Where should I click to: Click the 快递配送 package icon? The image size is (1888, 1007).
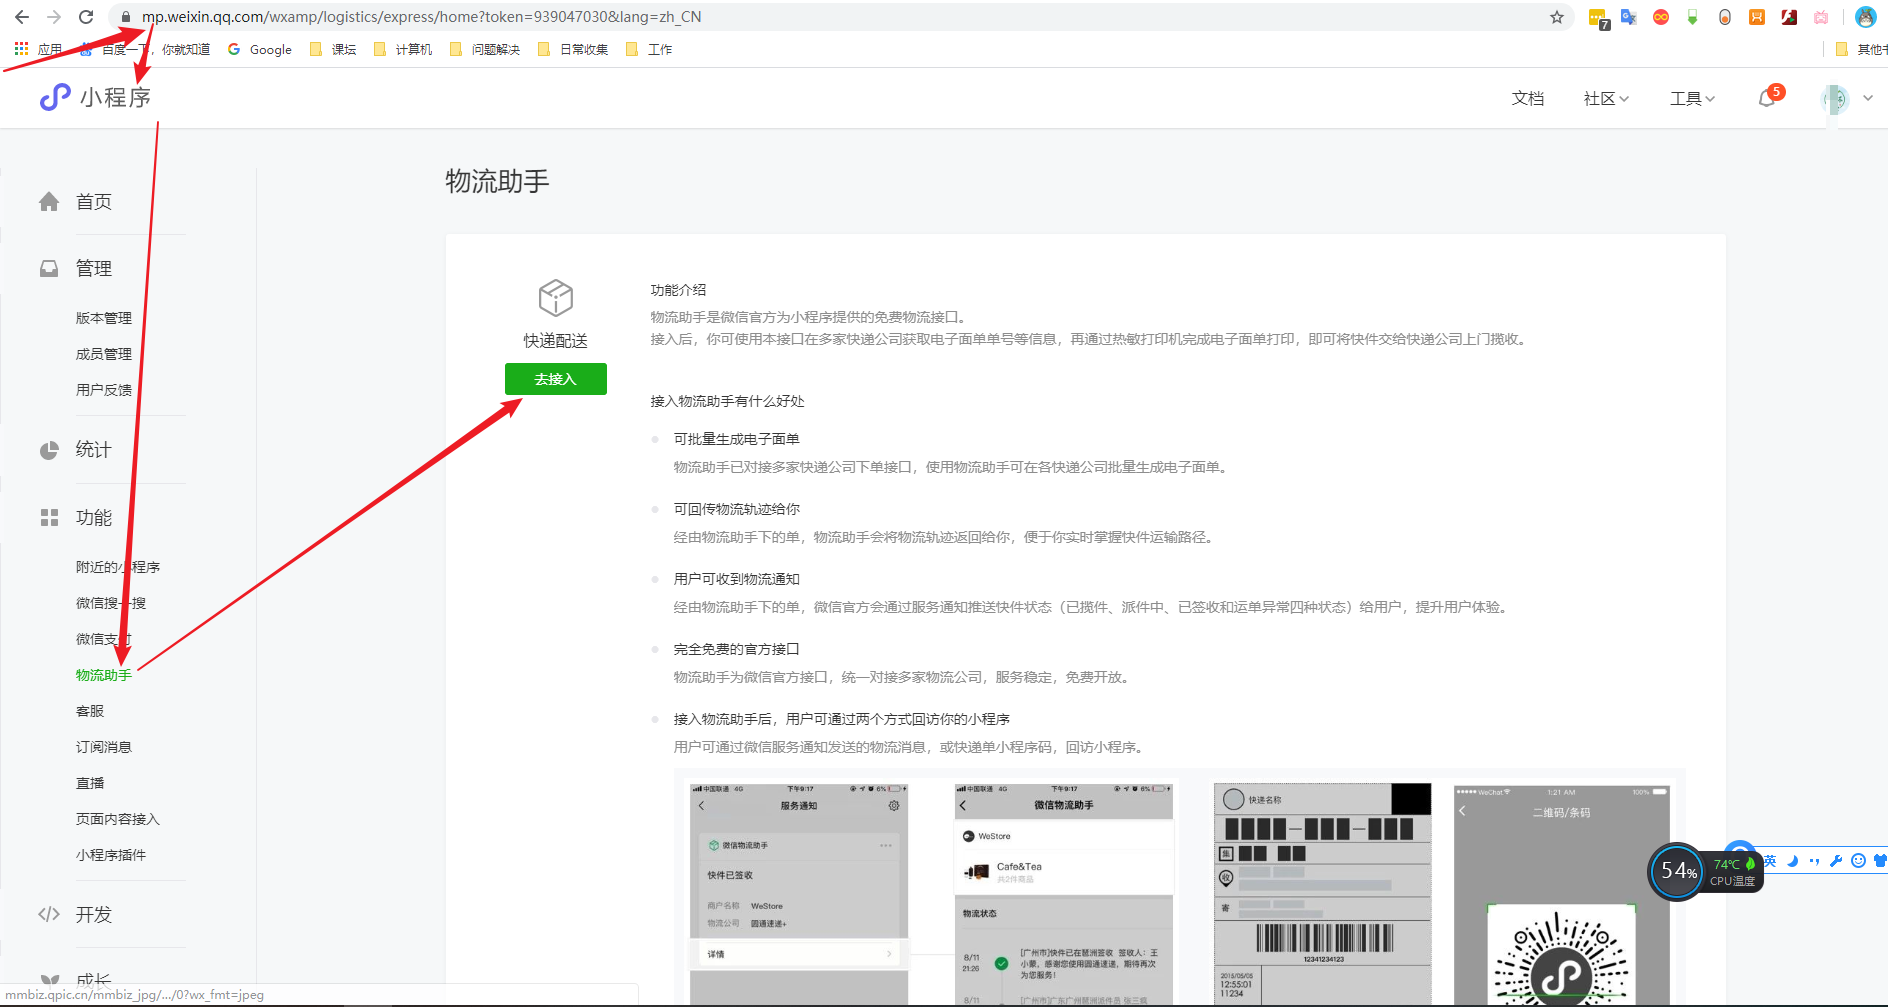tap(556, 298)
